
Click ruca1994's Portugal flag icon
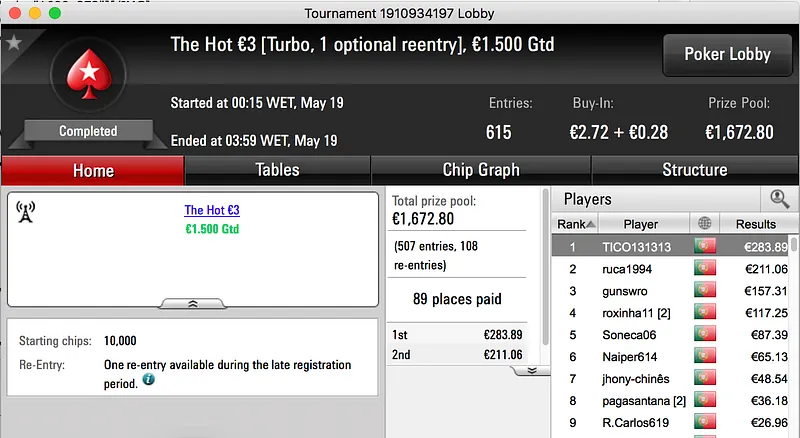click(x=705, y=268)
